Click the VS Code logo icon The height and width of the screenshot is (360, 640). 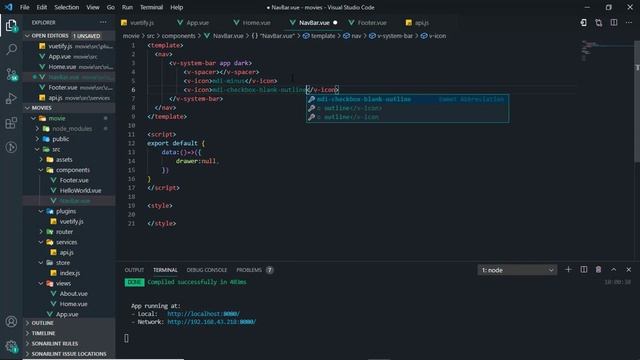tap(9, 7)
